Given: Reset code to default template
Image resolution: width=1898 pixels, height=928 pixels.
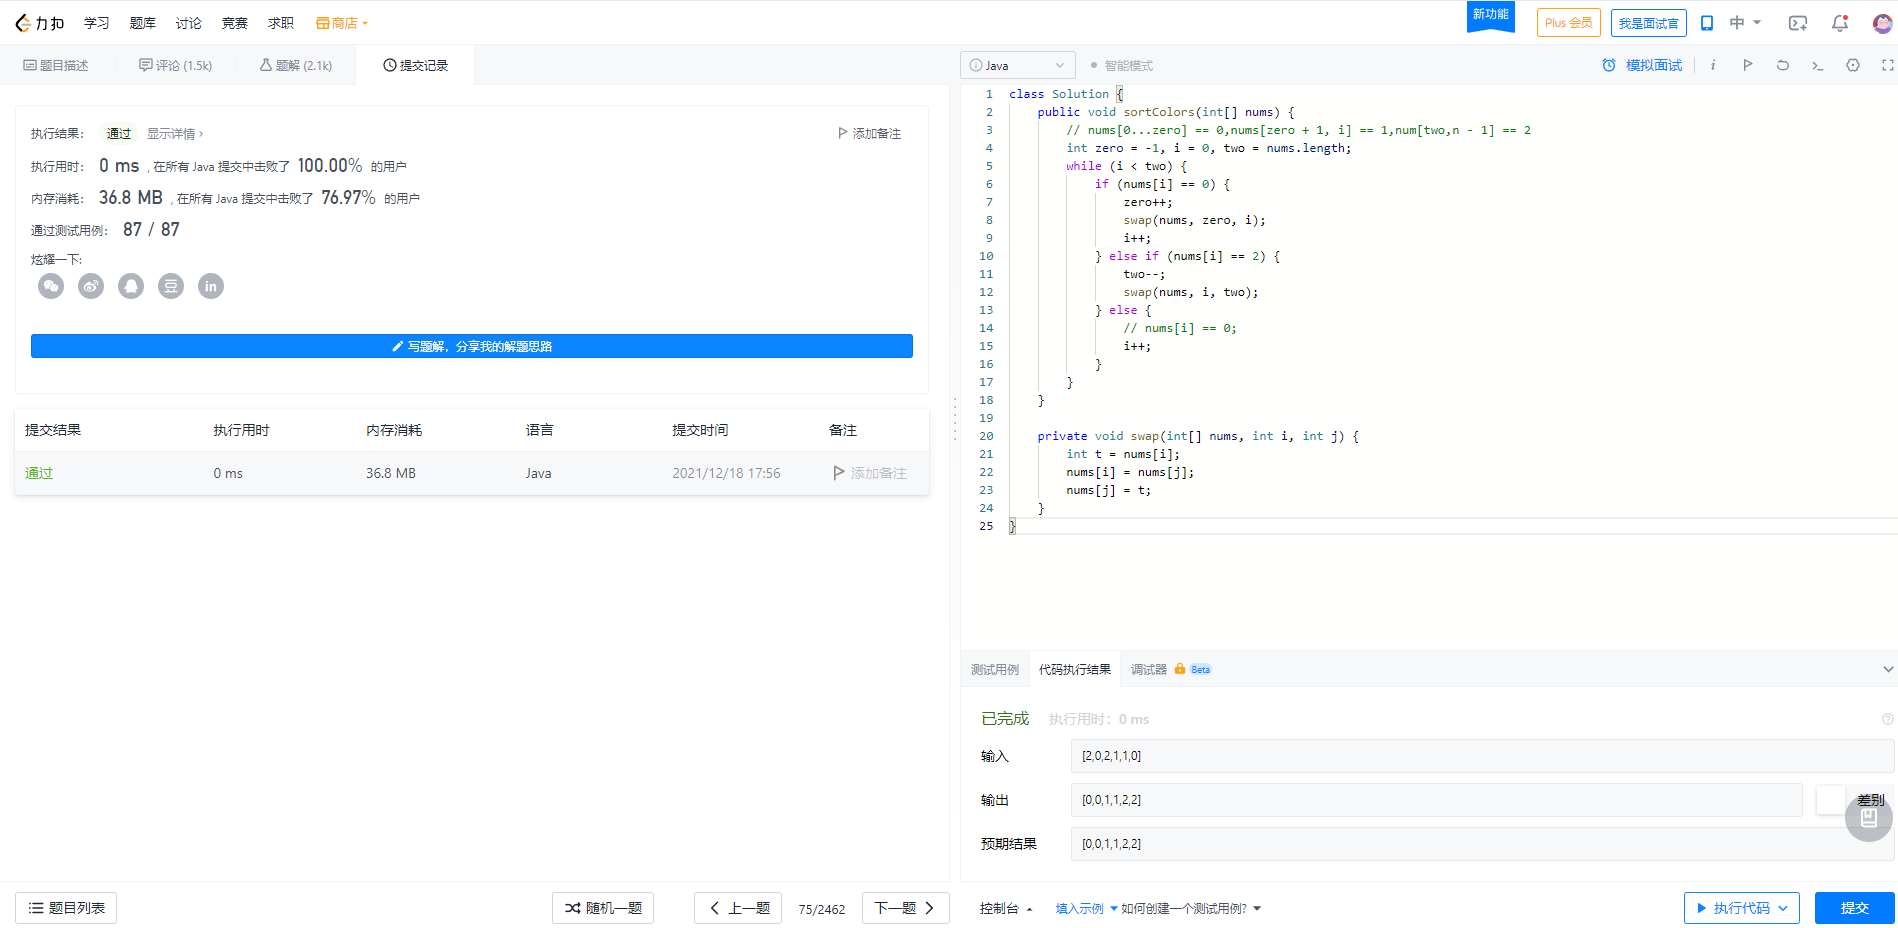Looking at the screenshot, I should (1783, 65).
